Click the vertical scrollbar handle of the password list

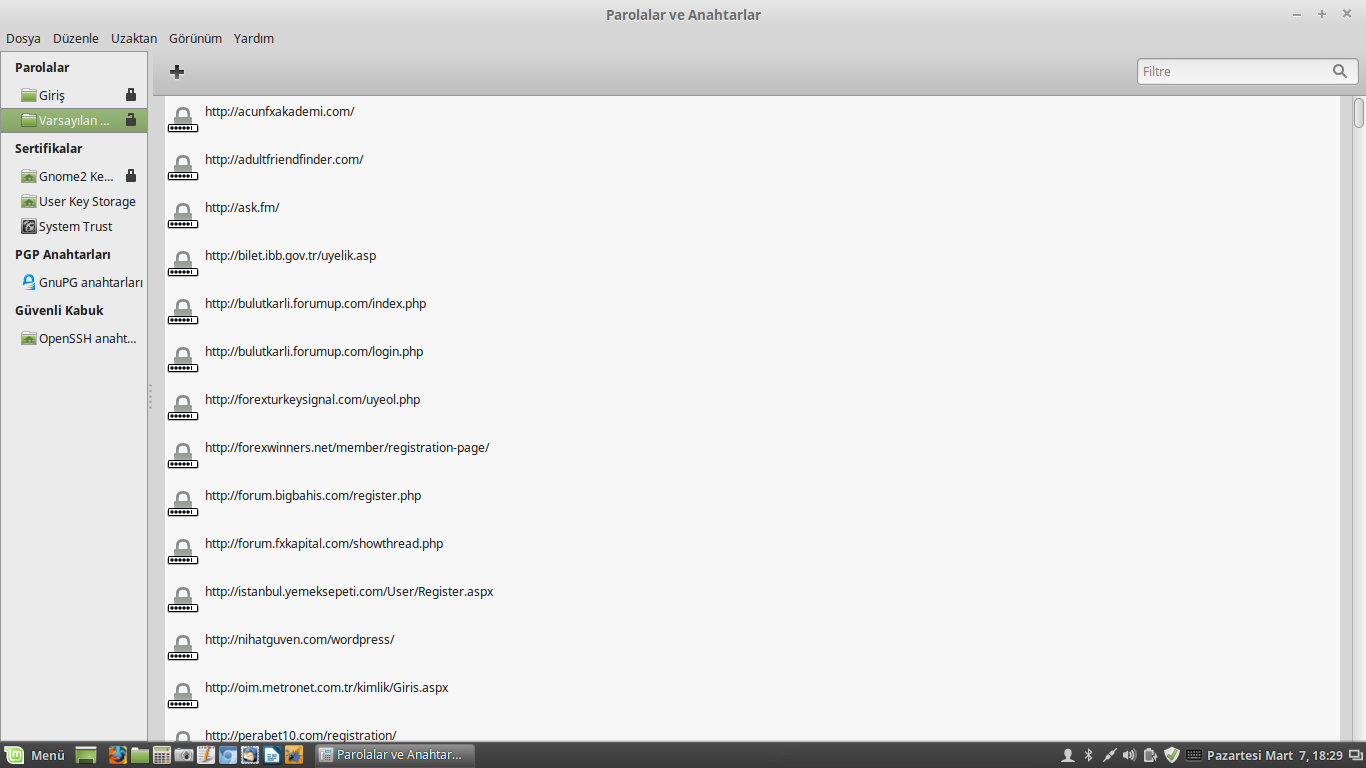(x=1359, y=112)
